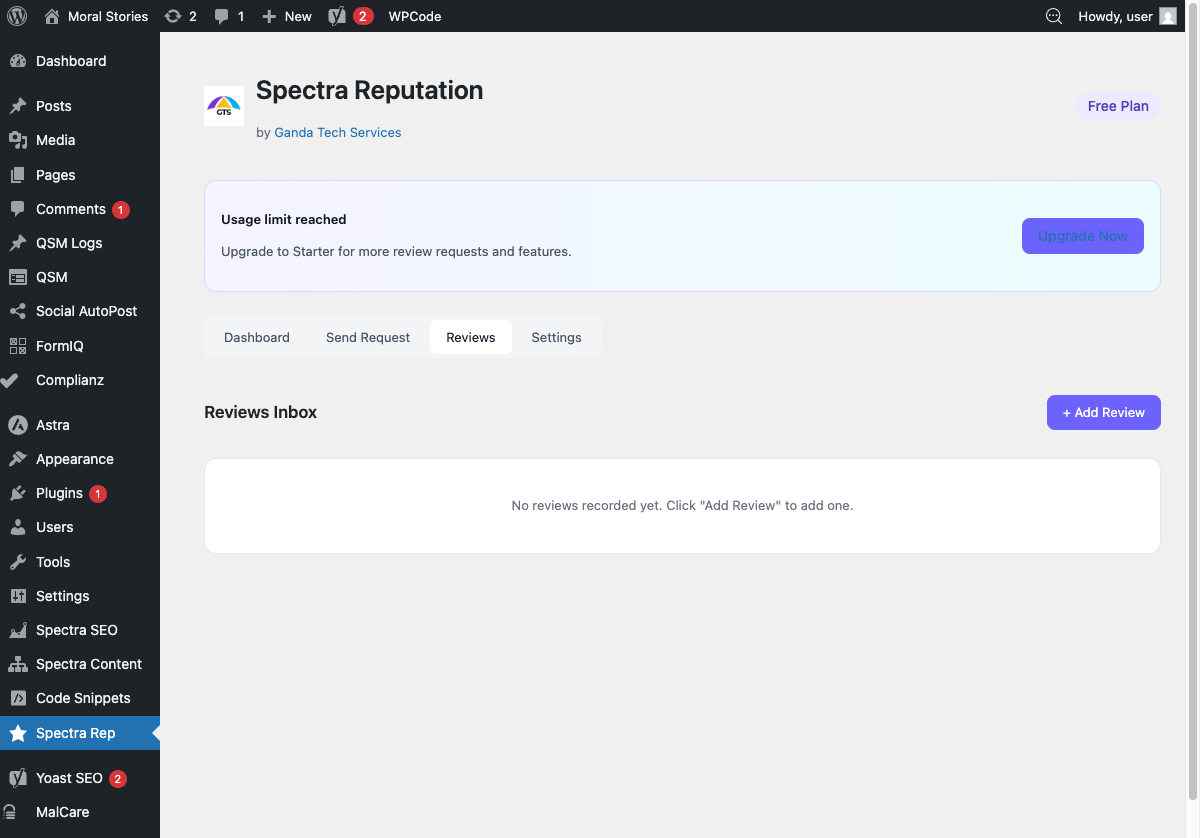Screen dimensions: 1200x838
Task: Click the 'Spectra Reputation' title
Action: (x=370, y=90)
